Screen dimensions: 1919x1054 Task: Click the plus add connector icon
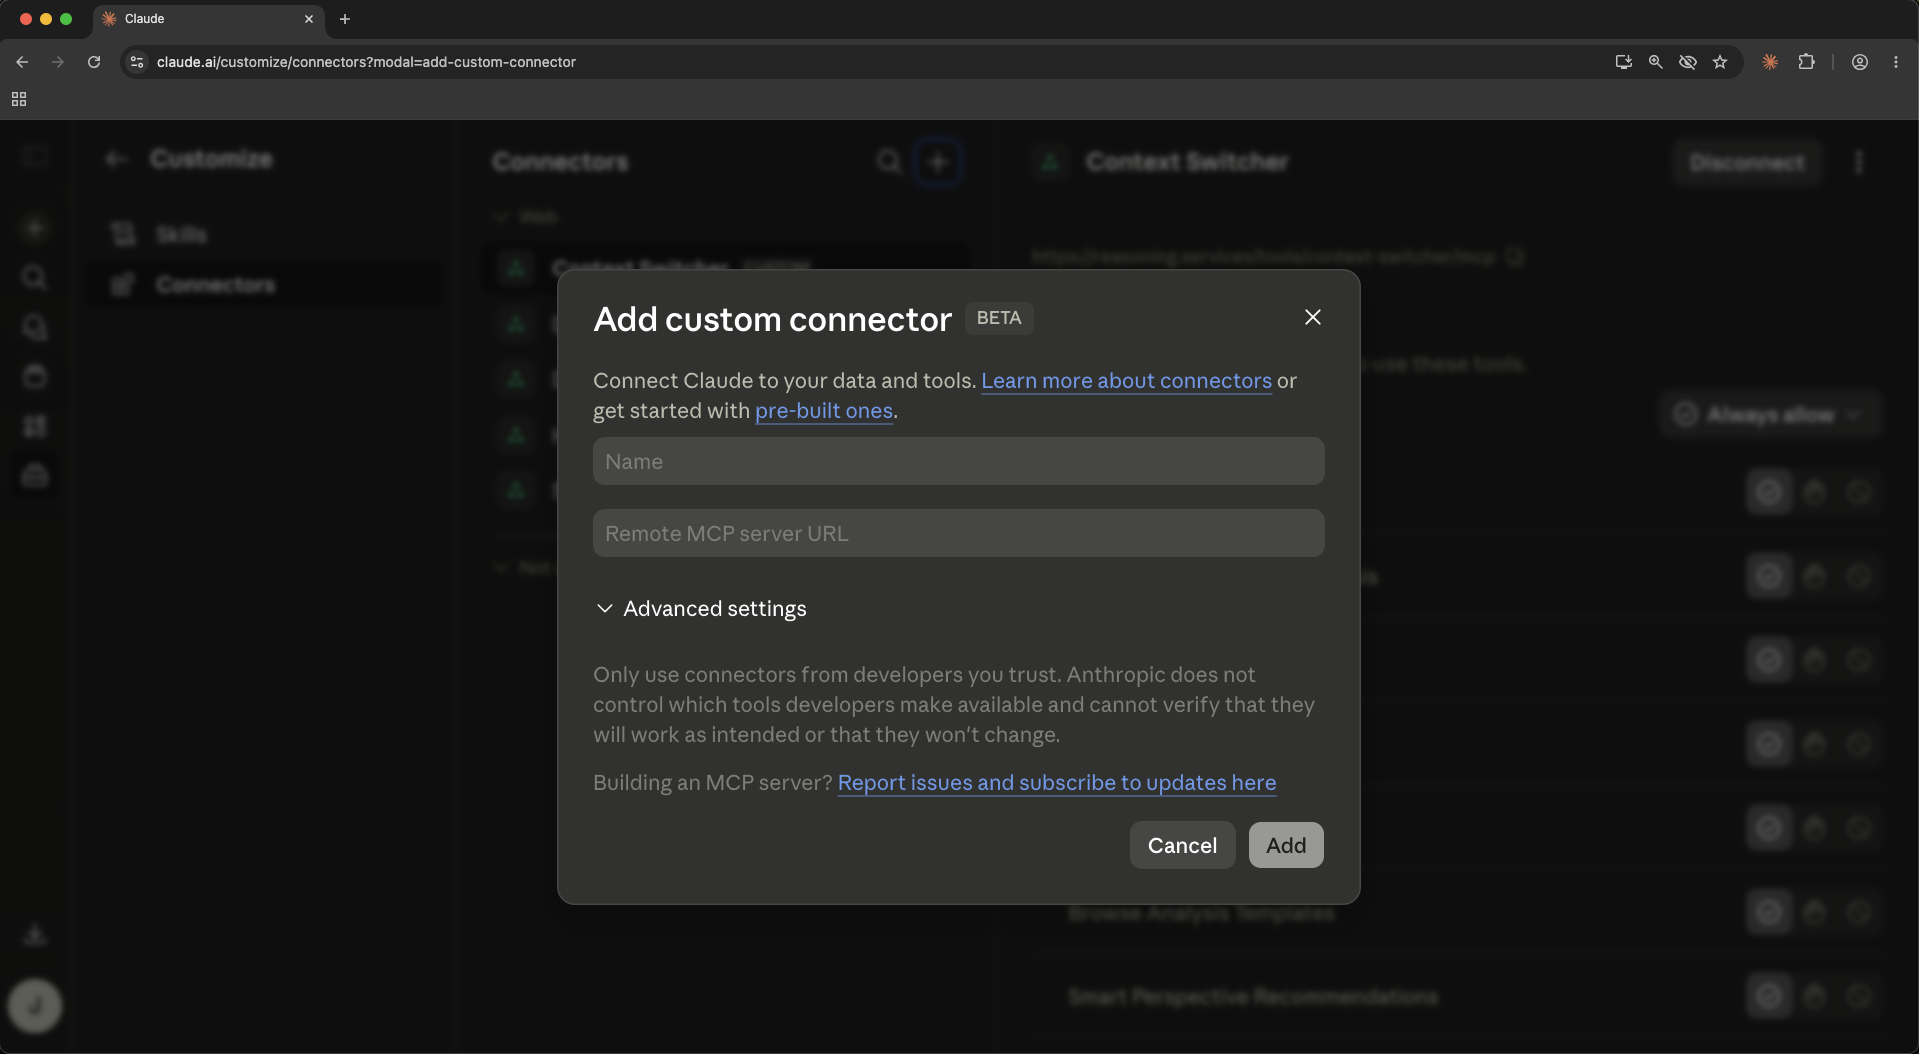click(938, 162)
